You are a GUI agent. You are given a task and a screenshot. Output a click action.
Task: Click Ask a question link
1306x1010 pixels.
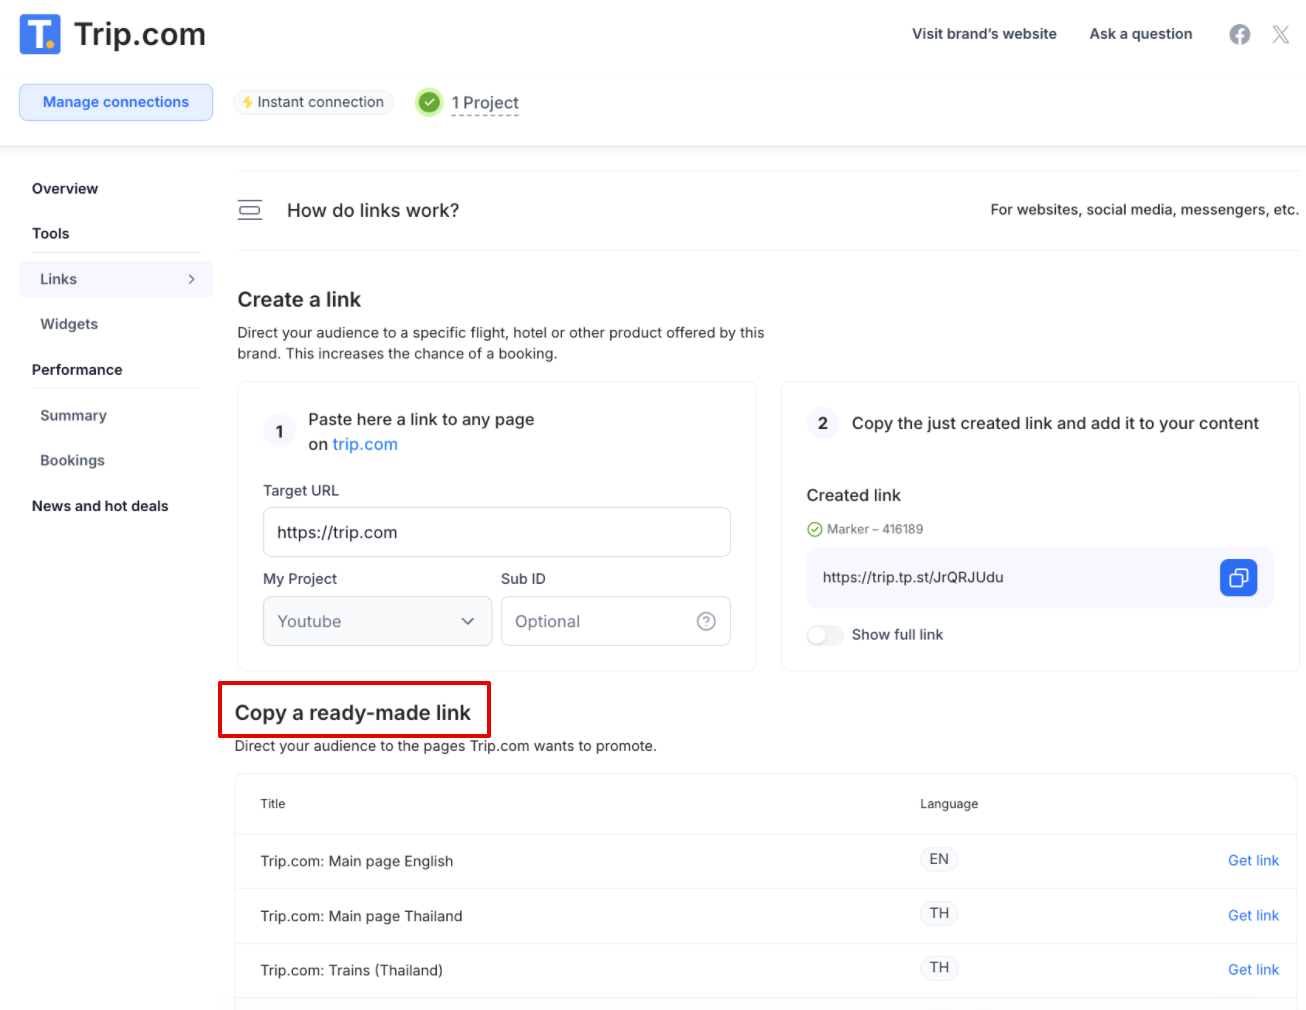pyautogui.click(x=1141, y=34)
